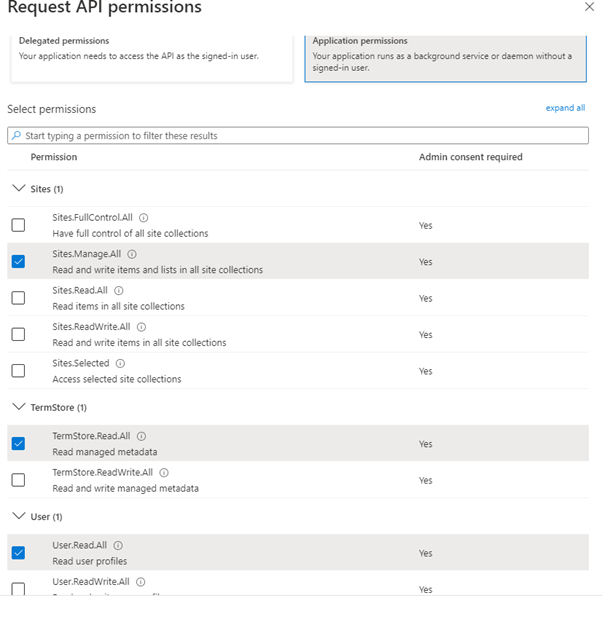Select the Application permissions card

pos(445,56)
